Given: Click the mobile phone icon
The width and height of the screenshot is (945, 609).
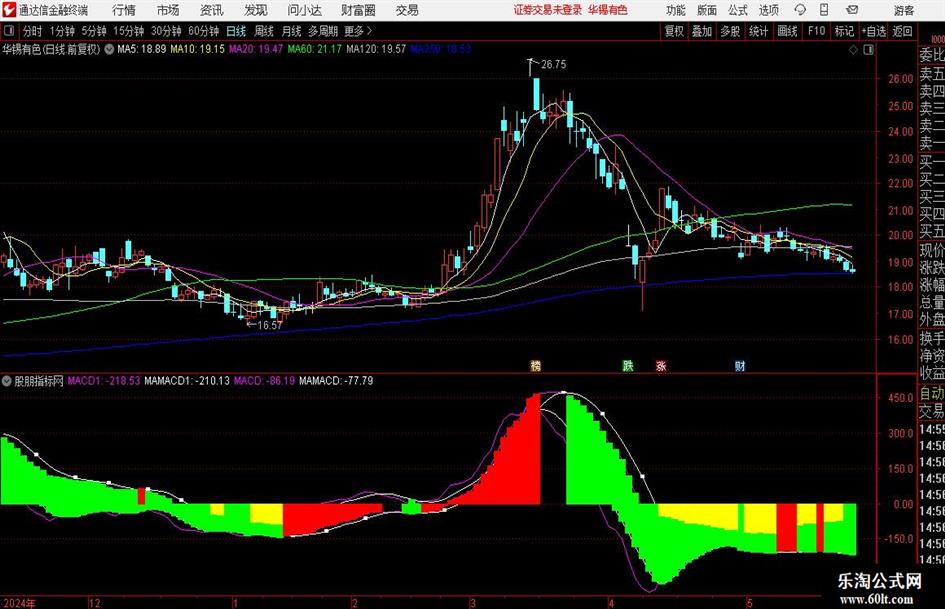Looking at the screenshot, I should 824,10.
